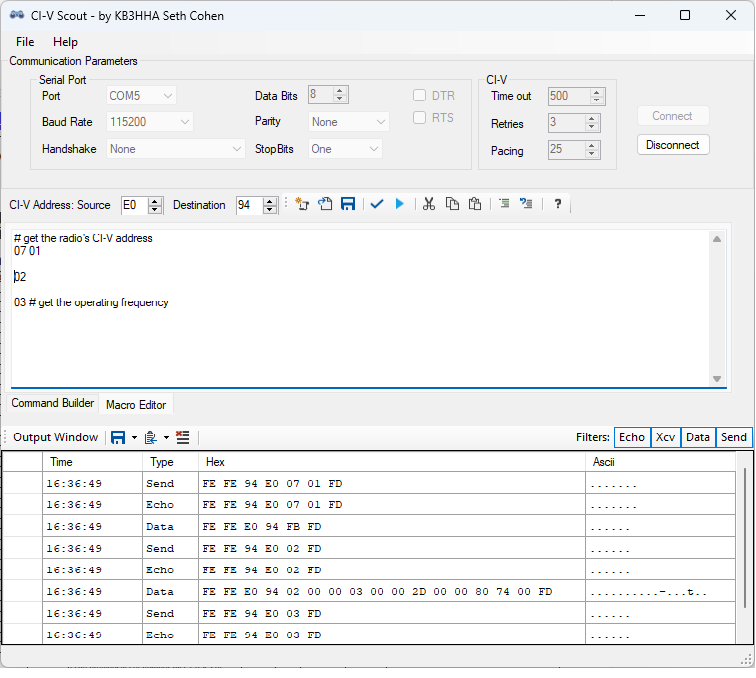Click the question mark help icon
Viewport: 756px width, 678px height.
pos(558,204)
